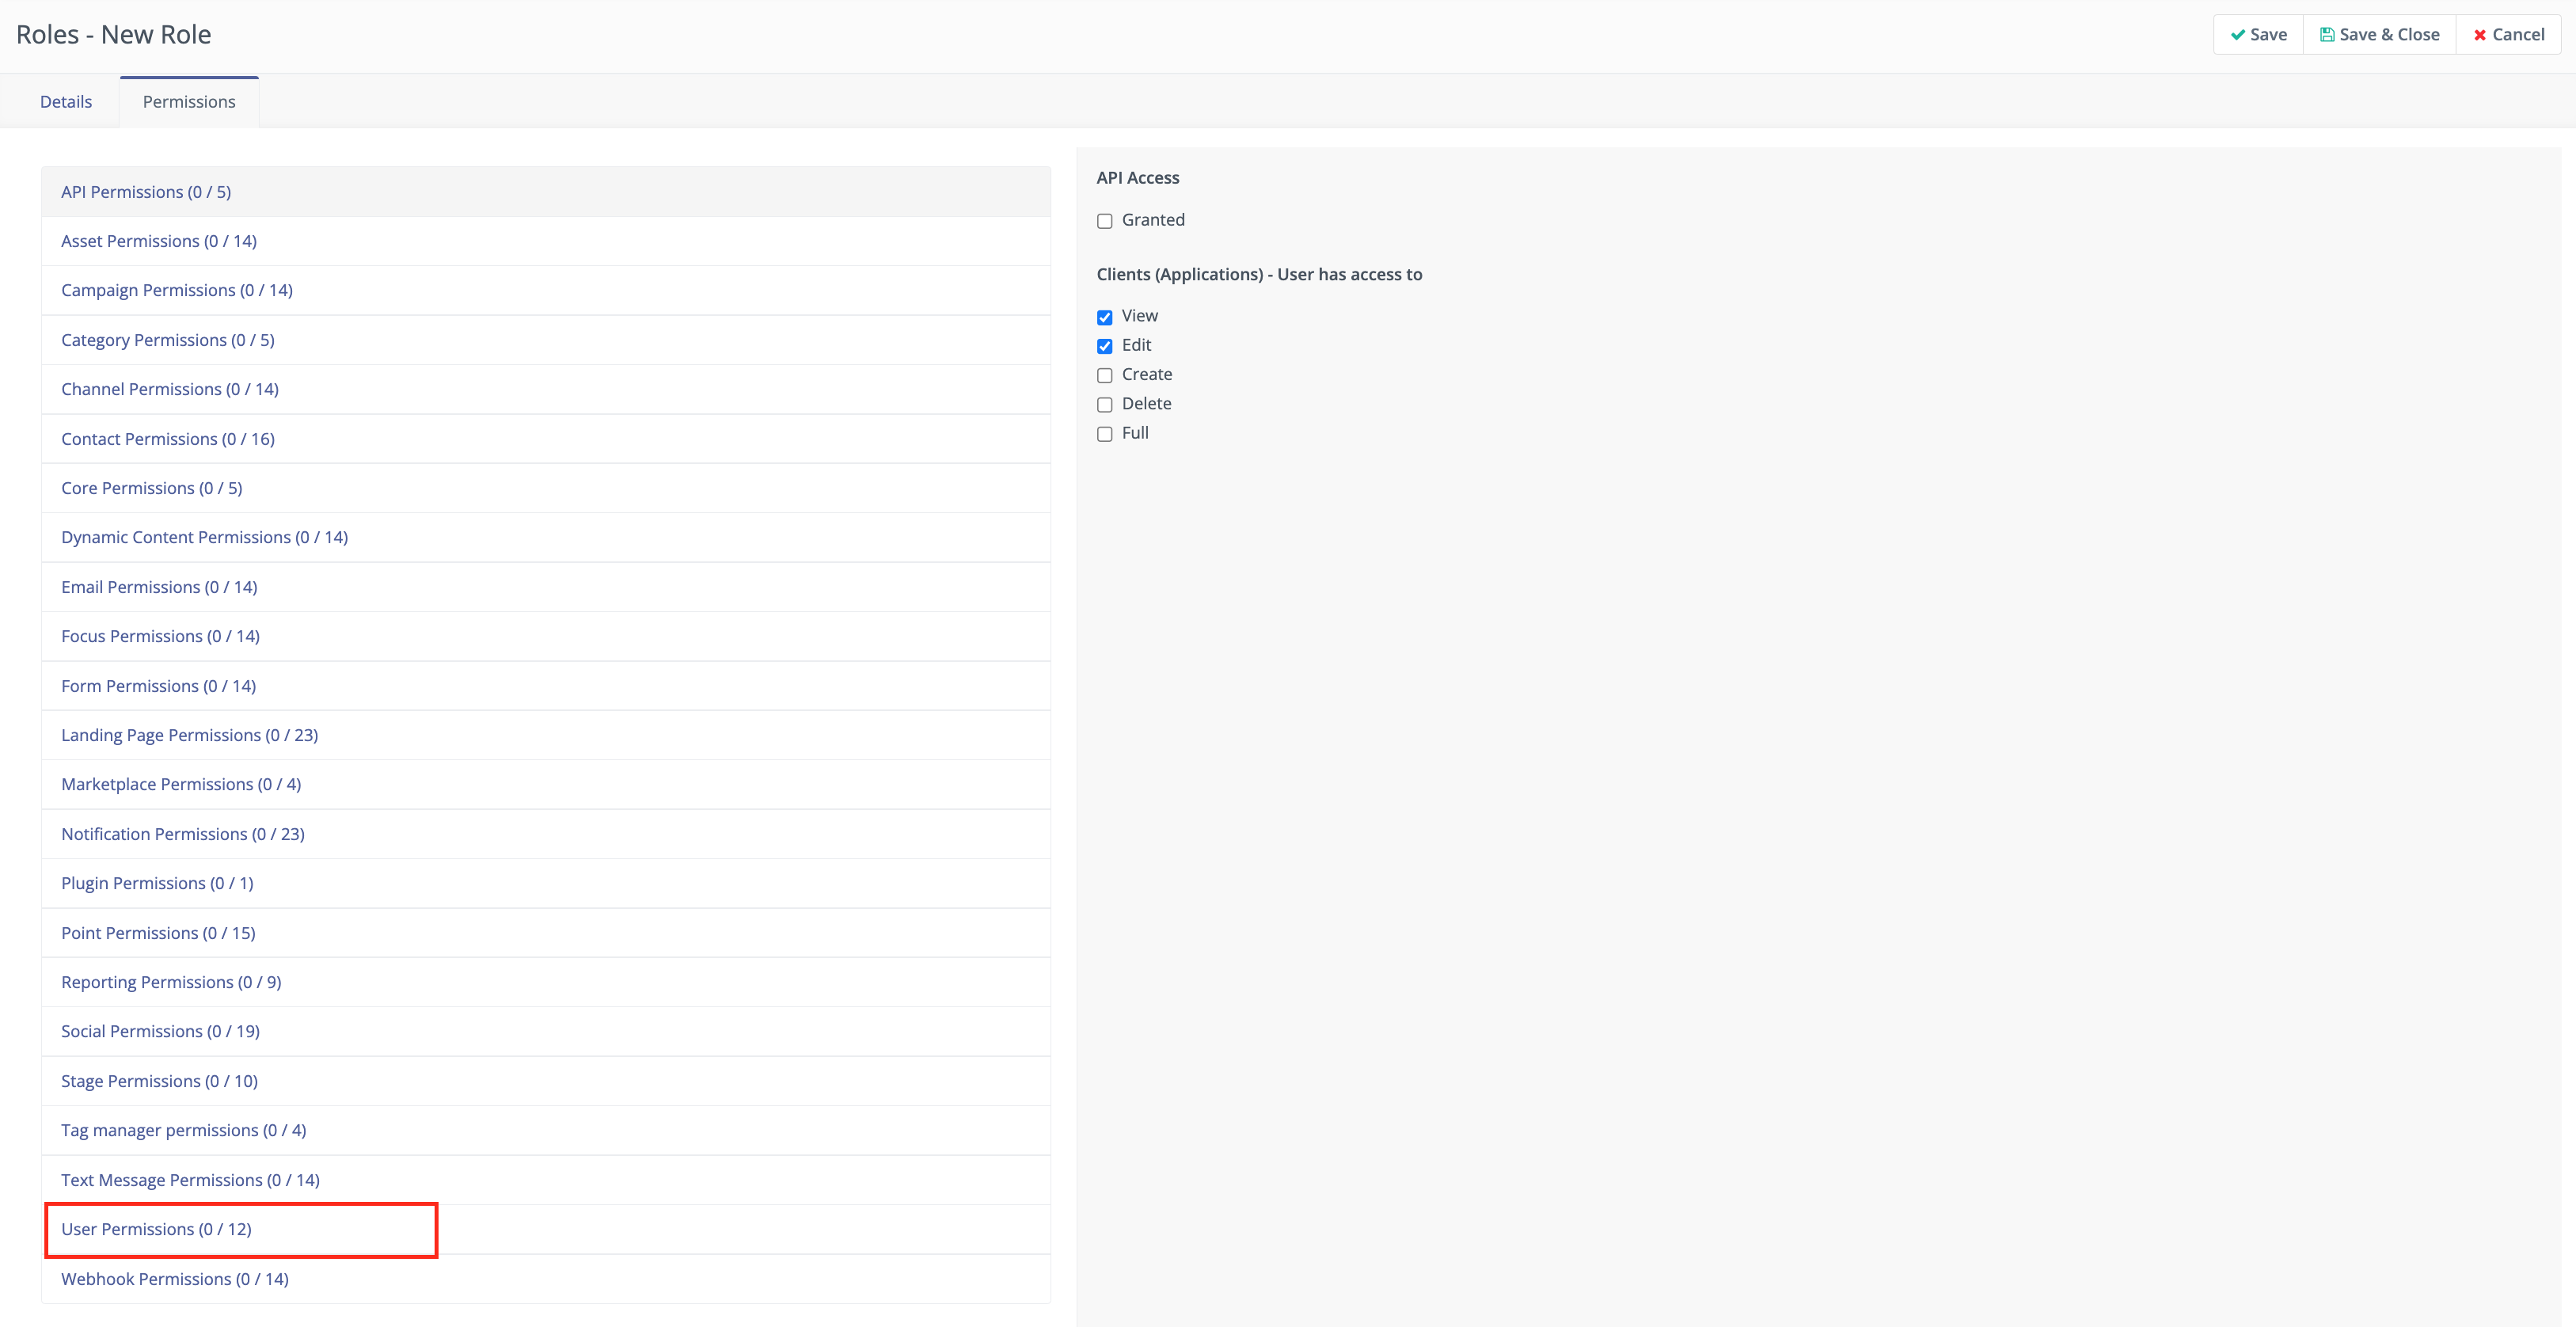Select Plugin Permissions (0 / 1)
Image resolution: width=2576 pixels, height=1327 pixels.
(157, 883)
